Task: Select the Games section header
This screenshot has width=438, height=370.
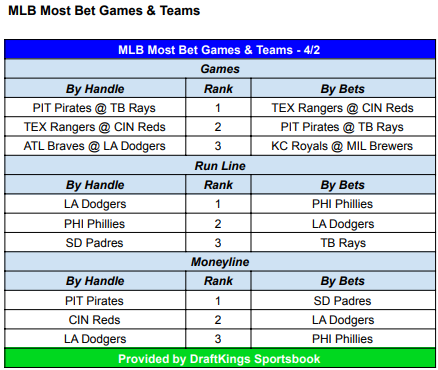Action: click(x=220, y=69)
